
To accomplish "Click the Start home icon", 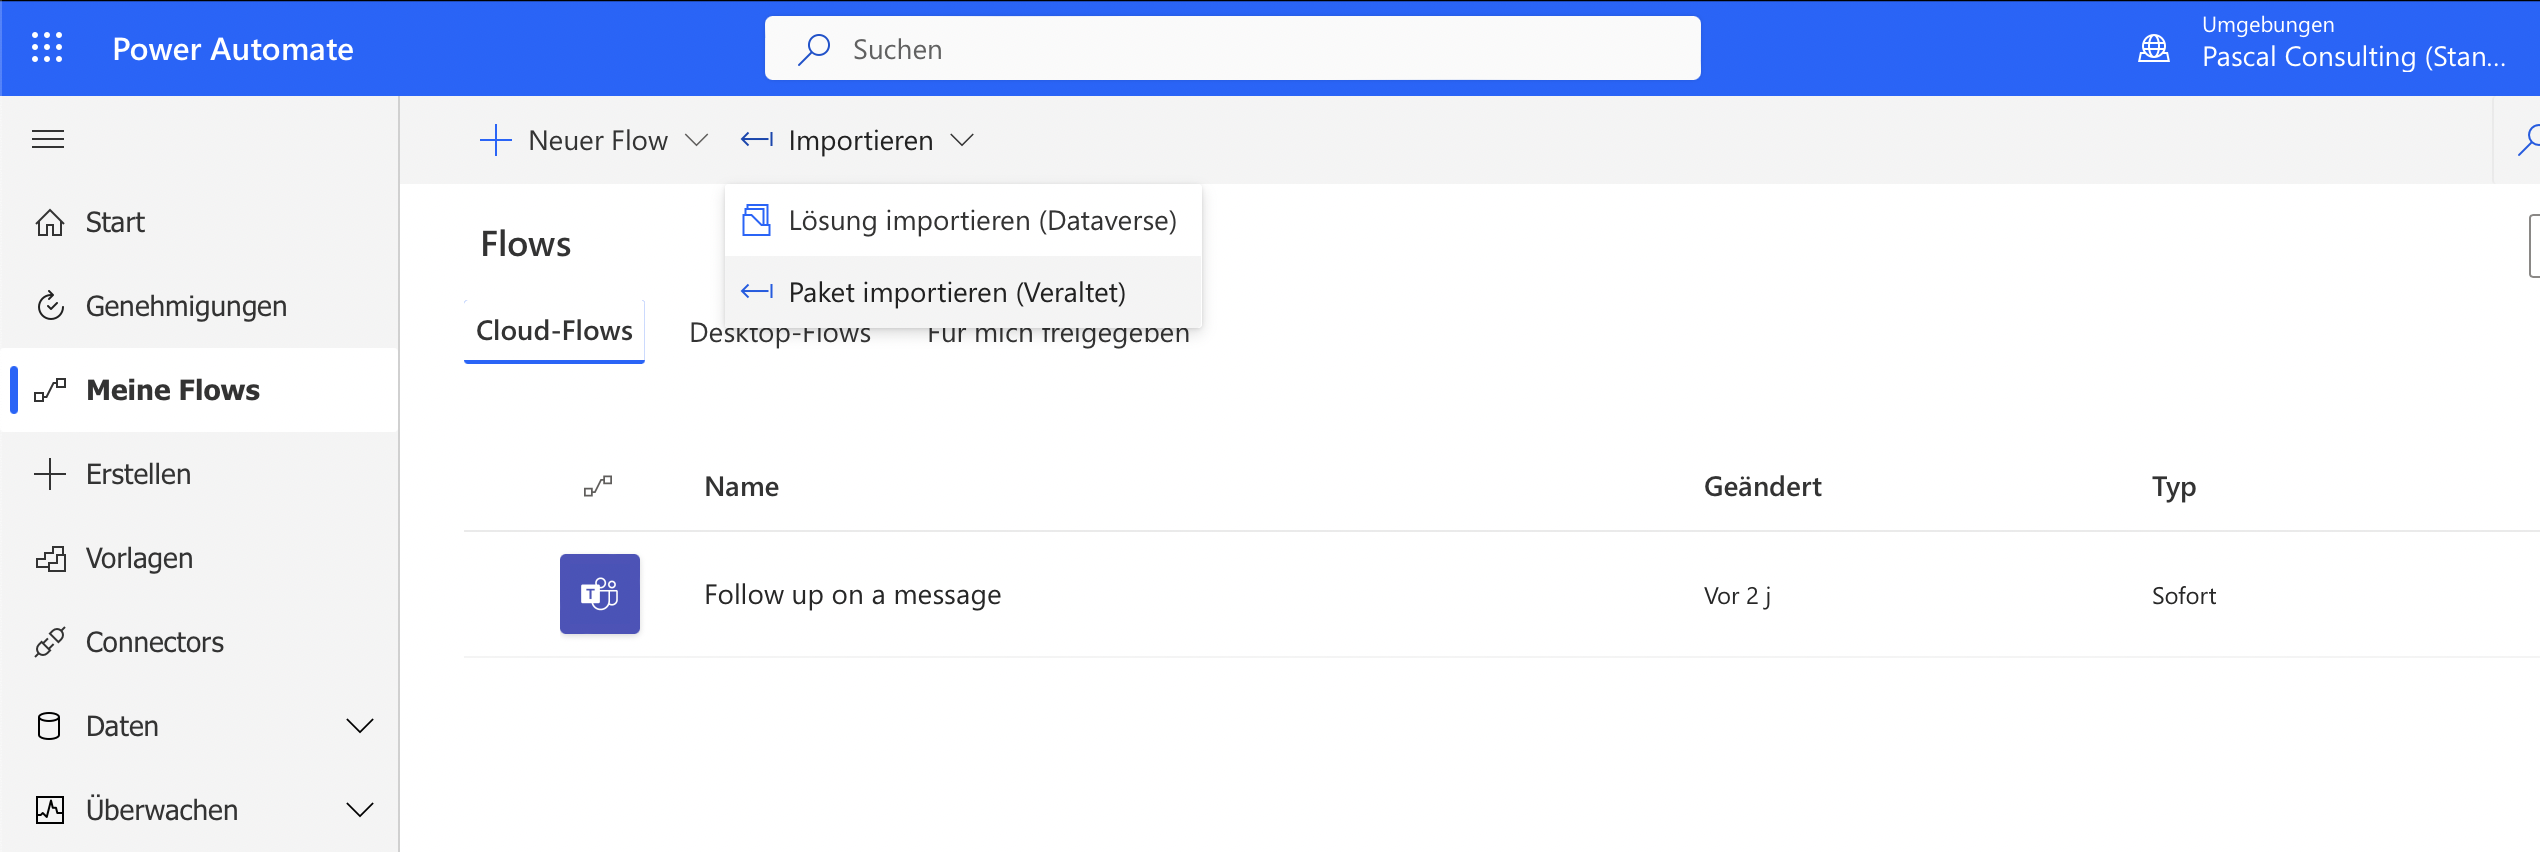I will pos(50,222).
